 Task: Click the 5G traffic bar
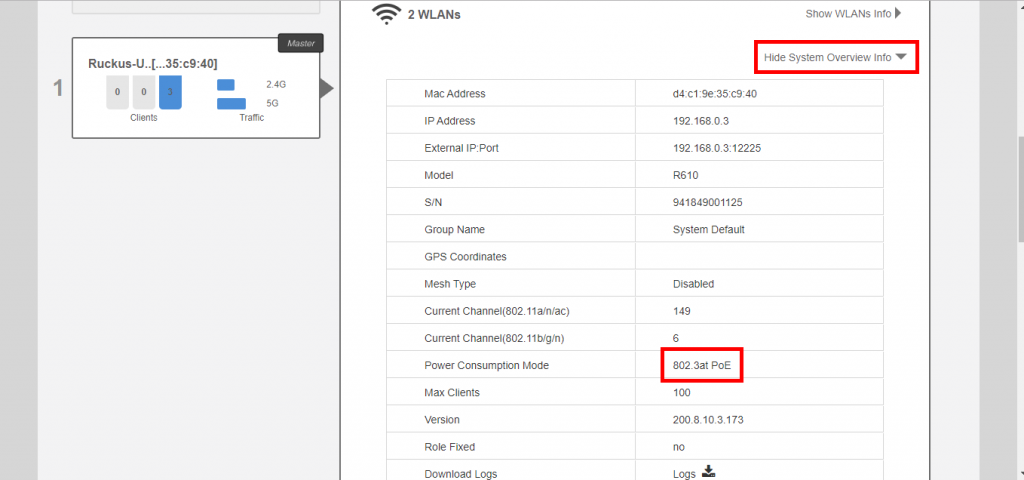(x=231, y=103)
